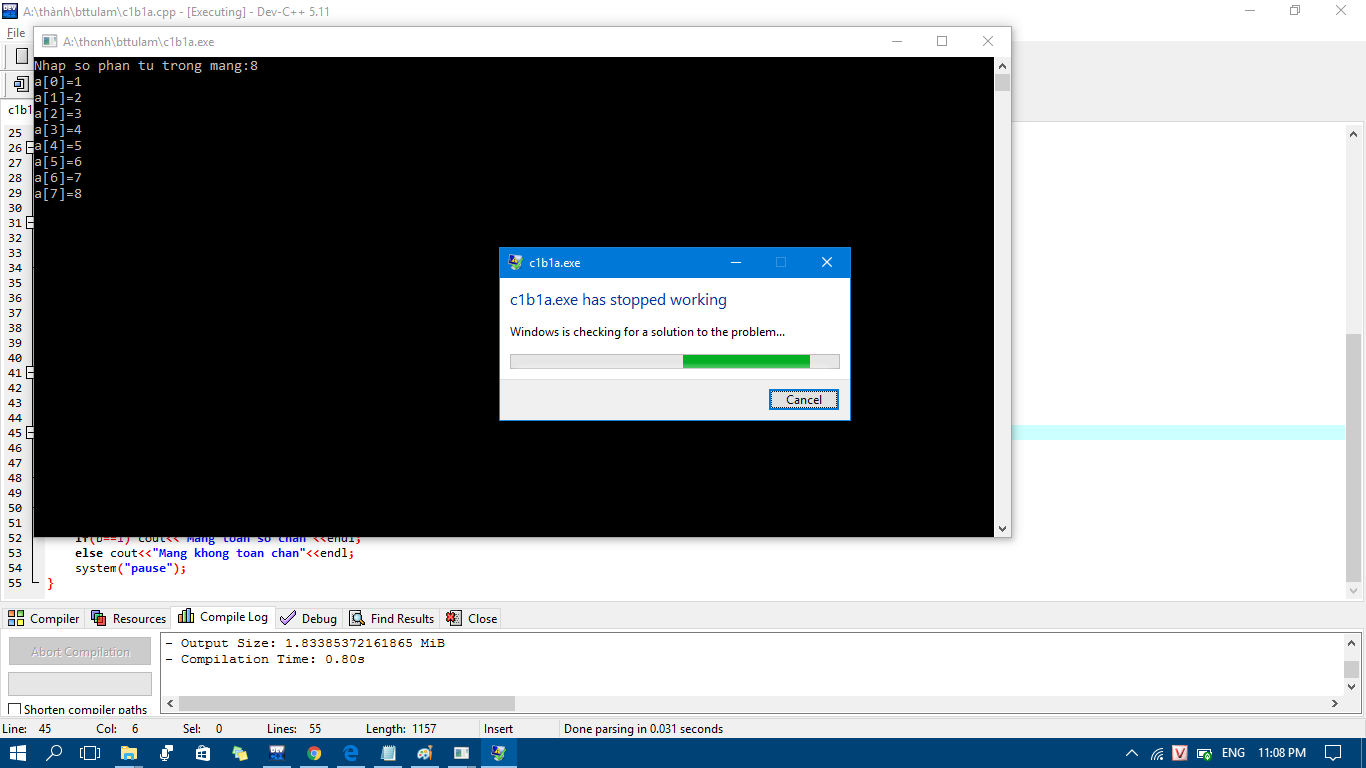Click the Microsoft Store taskbar icon
Screen dimensions: 1366x768
(203, 753)
